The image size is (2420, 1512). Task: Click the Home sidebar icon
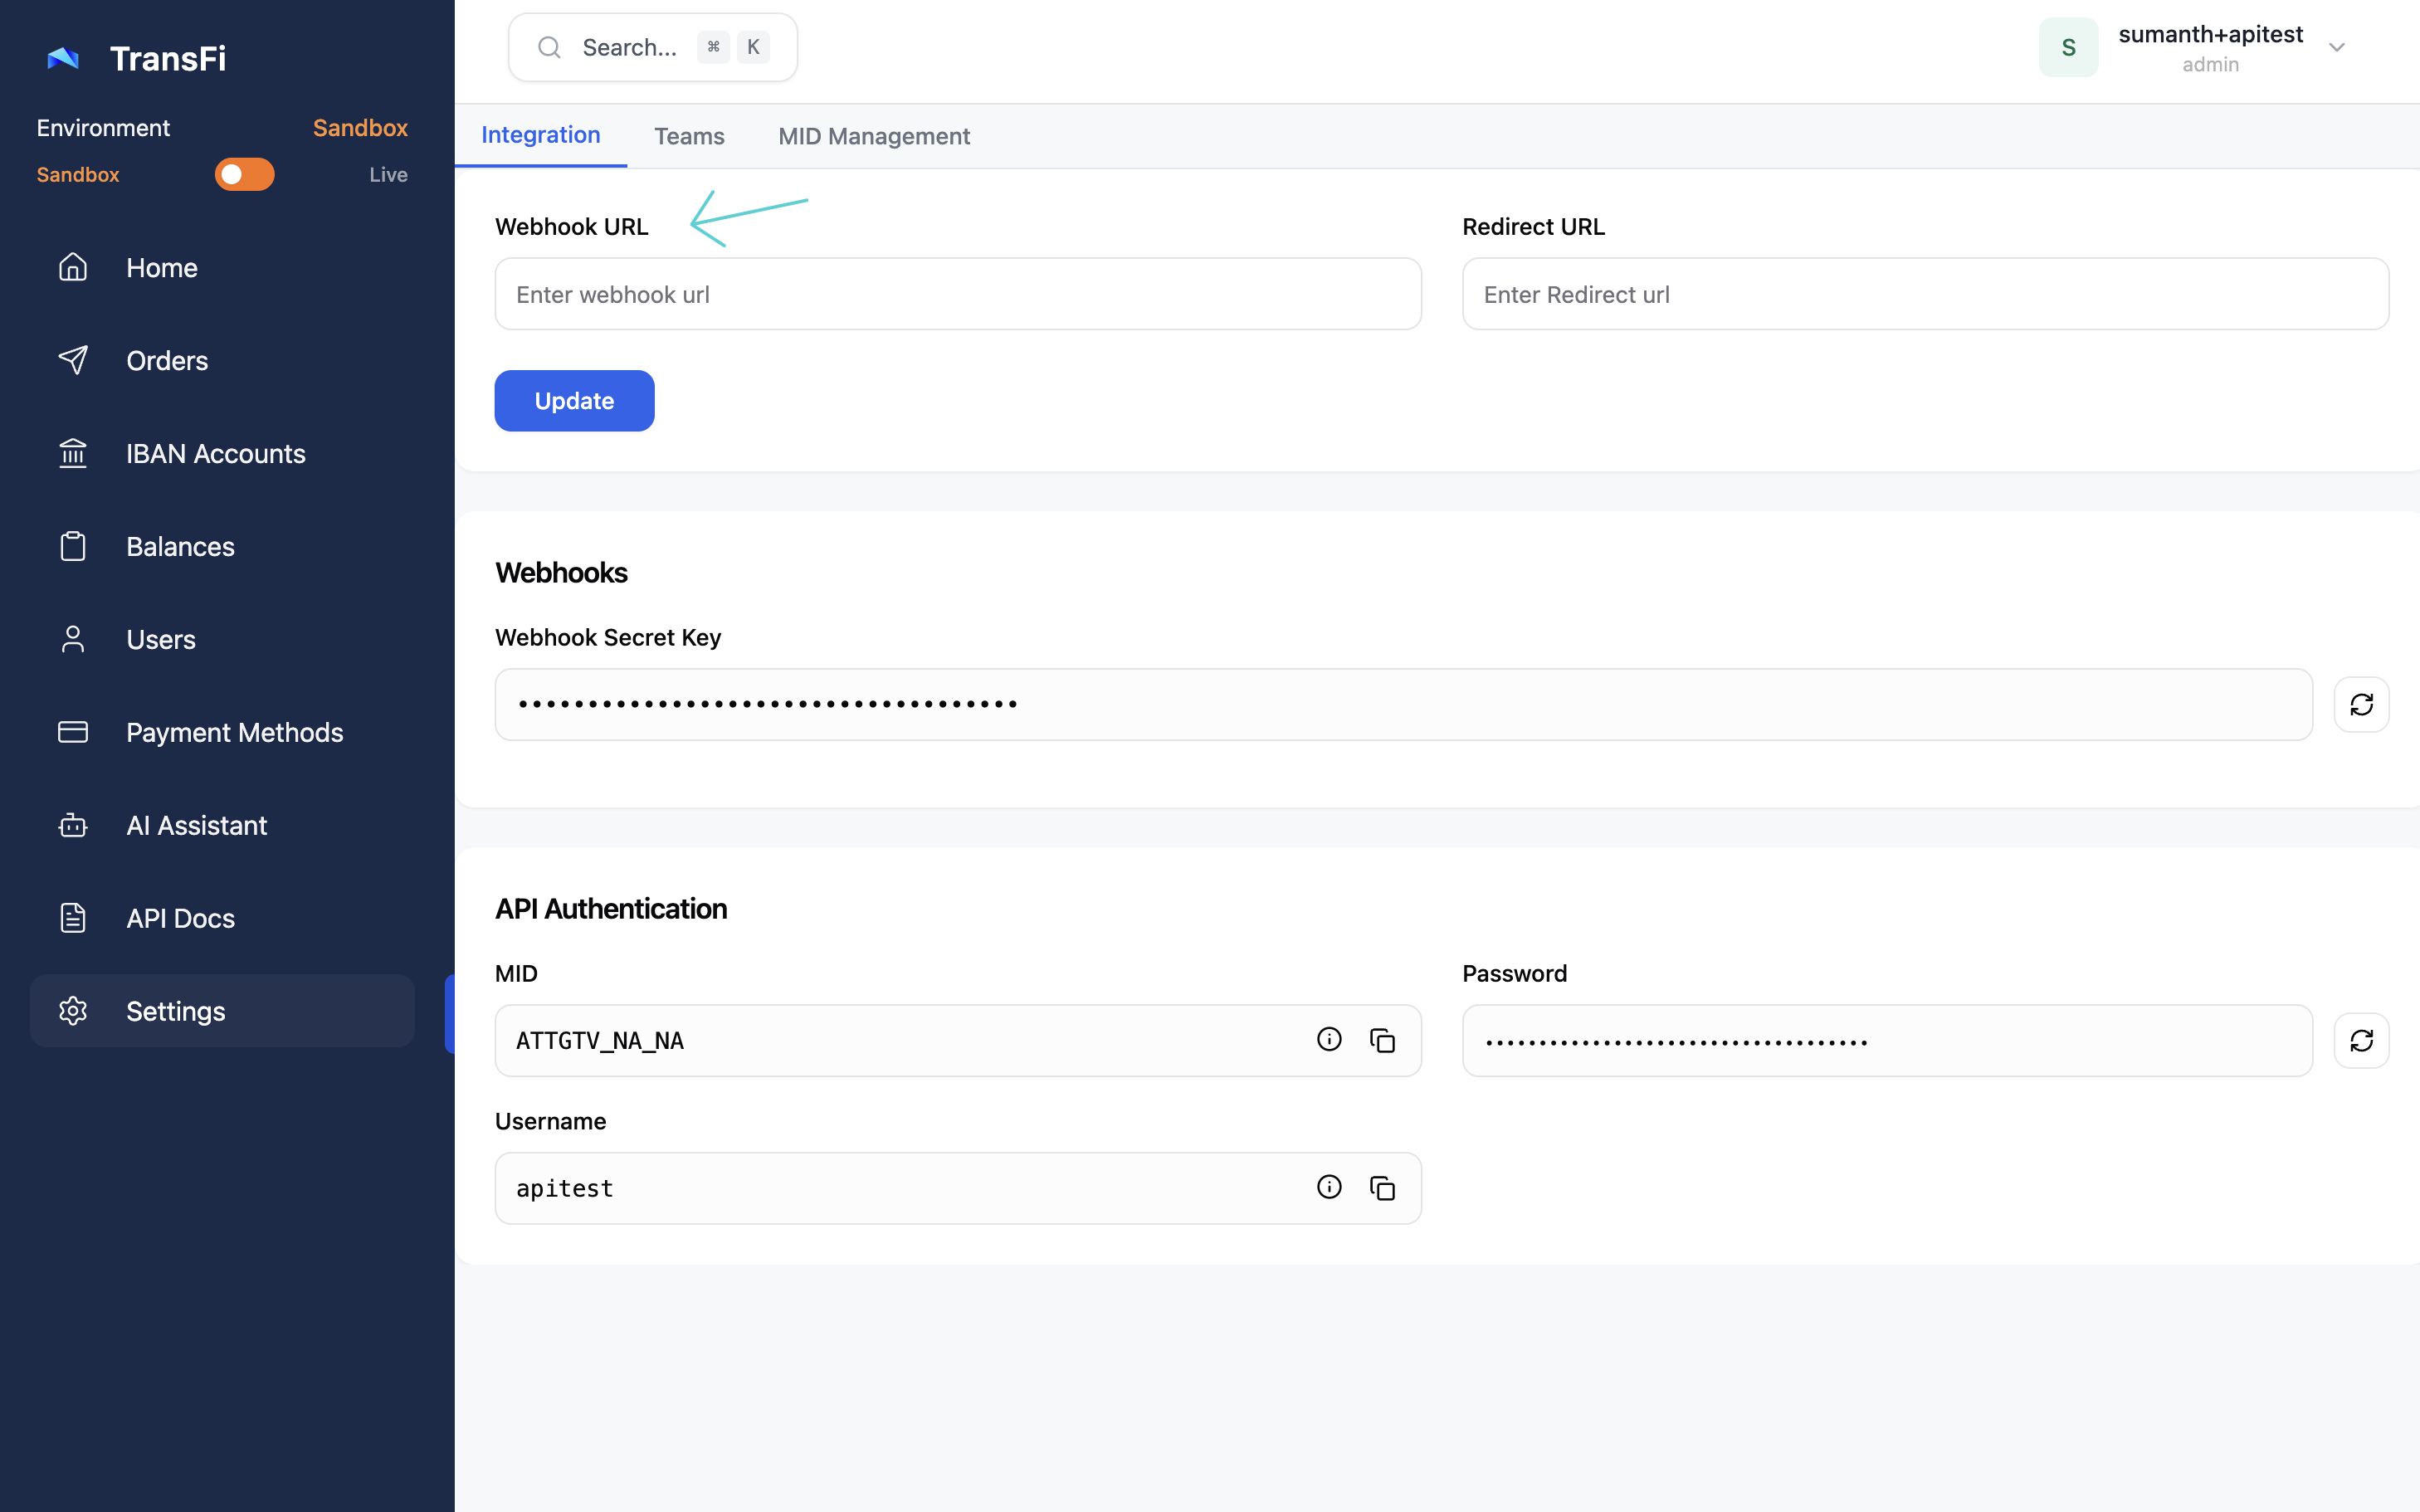click(73, 267)
